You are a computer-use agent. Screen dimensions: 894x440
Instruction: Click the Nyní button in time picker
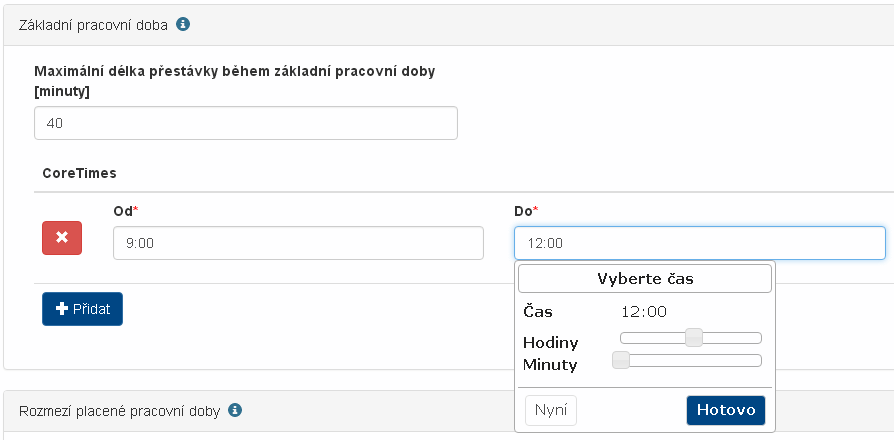pyautogui.click(x=551, y=410)
